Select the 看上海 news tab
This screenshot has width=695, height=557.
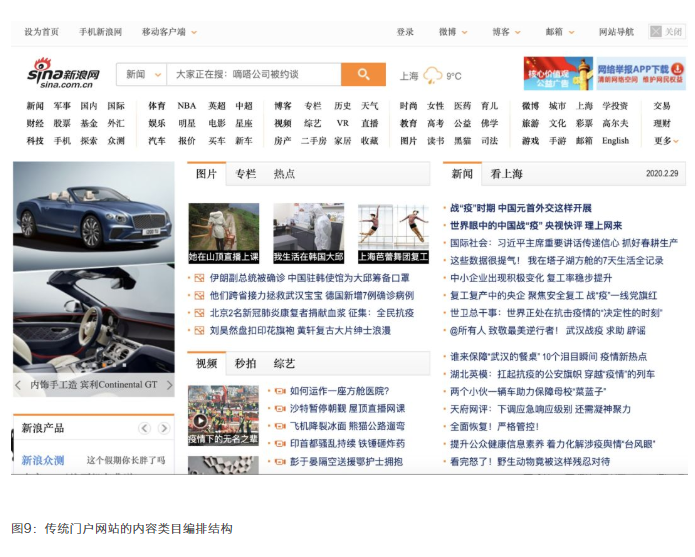click(x=506, y=174)
